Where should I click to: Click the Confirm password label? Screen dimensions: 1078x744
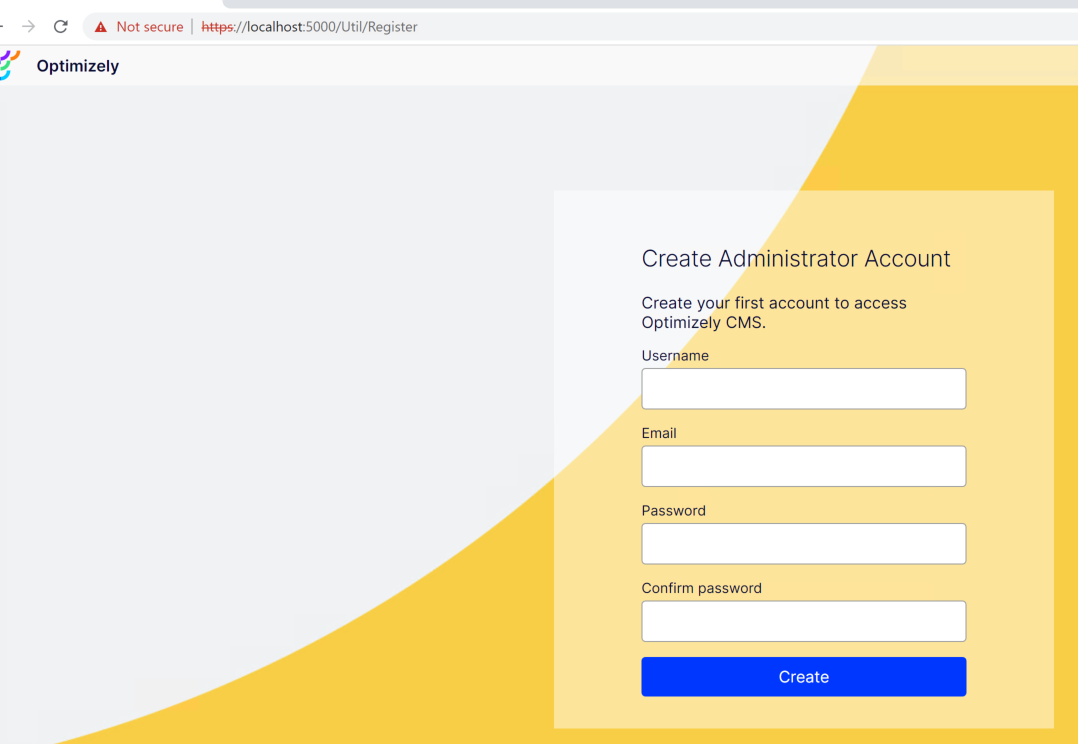click(701, 588)
